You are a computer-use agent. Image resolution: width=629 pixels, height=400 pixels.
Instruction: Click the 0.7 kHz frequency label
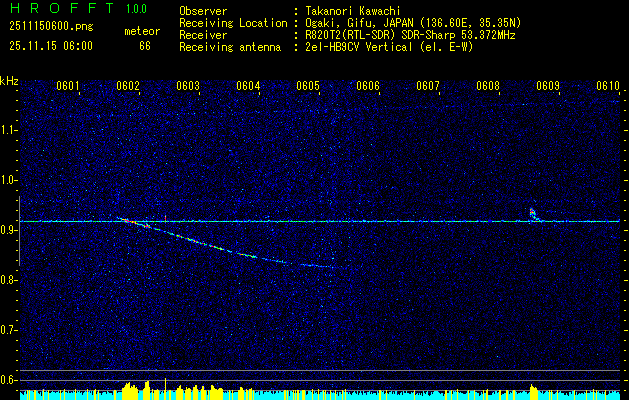9,330
